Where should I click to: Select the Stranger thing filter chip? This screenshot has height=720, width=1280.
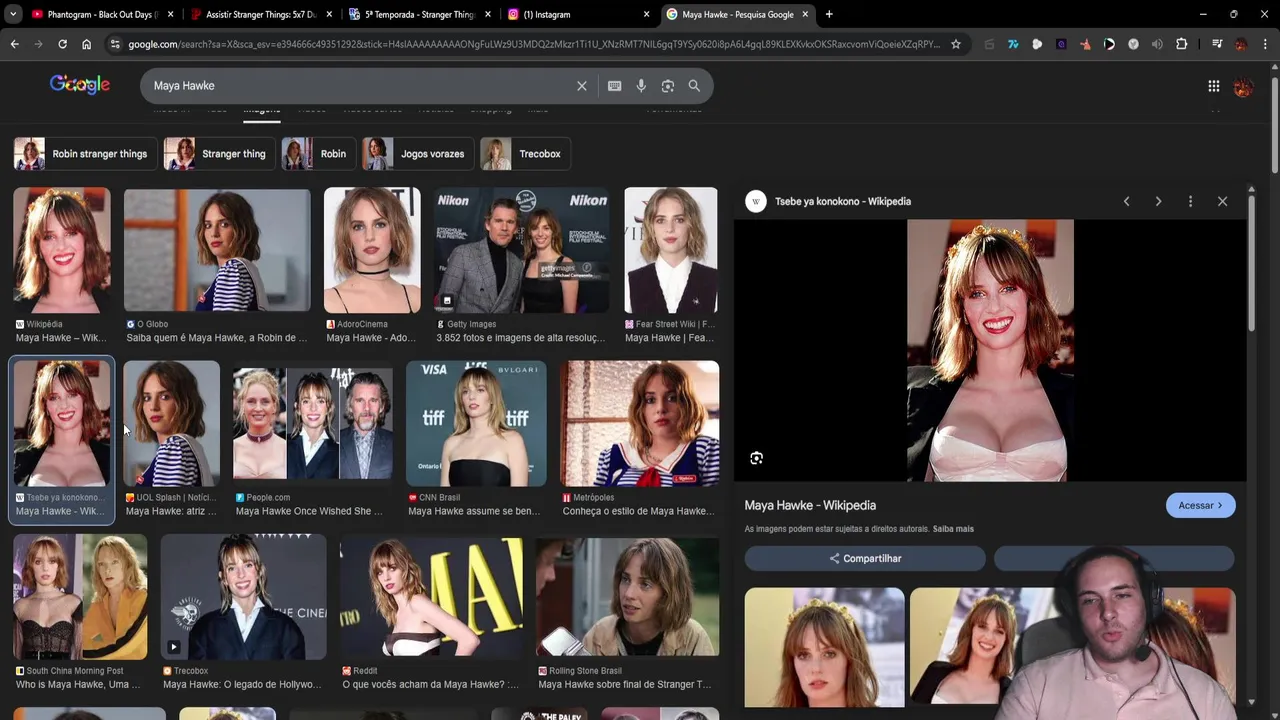coord(219,154)
